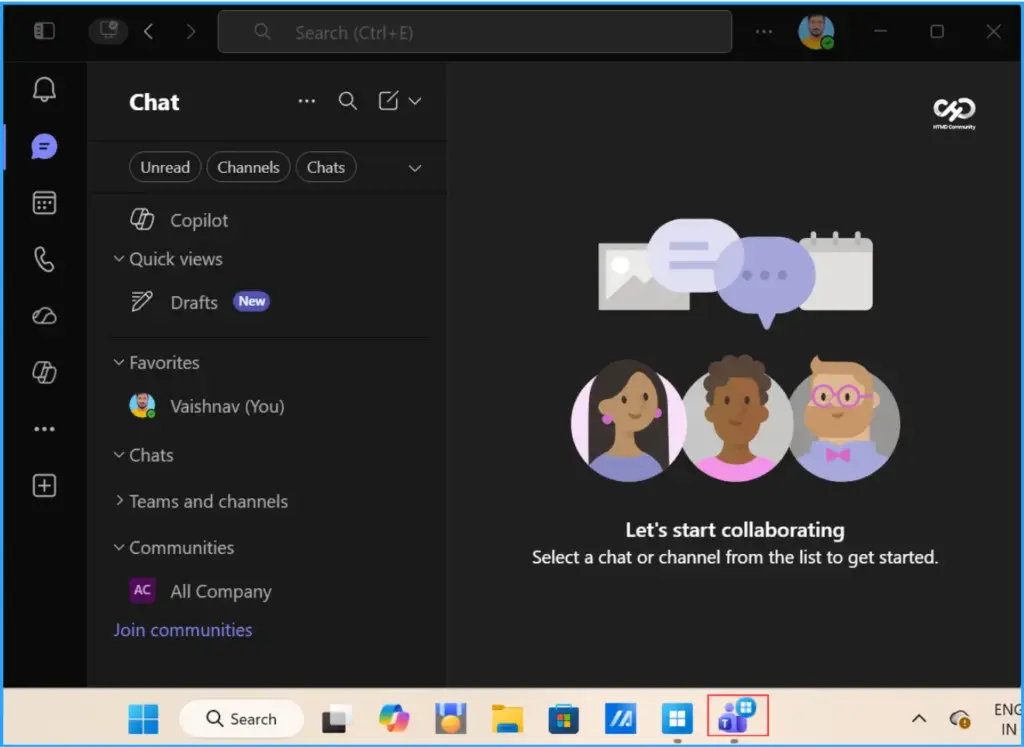Screen dimensions: 1024x747
Task: Open Vaishnav (You) chat
Action: pyautogui.click(x=268, y=406)
